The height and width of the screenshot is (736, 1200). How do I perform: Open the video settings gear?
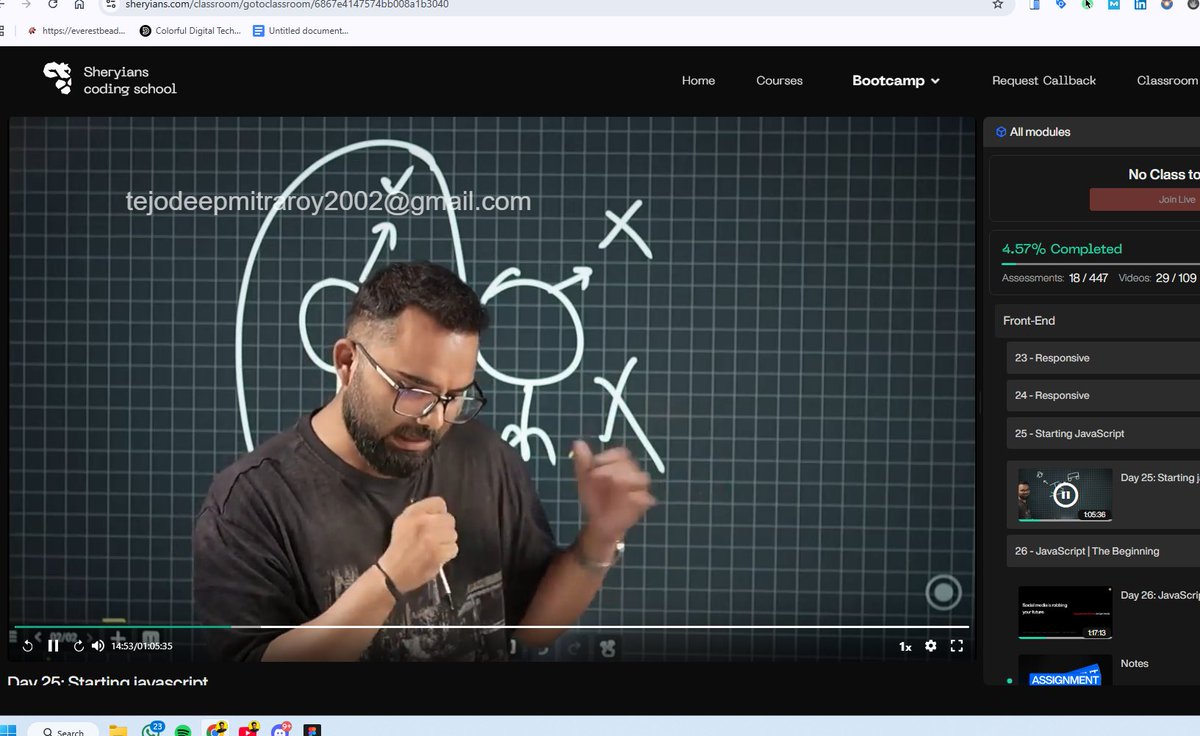[931, 646]
